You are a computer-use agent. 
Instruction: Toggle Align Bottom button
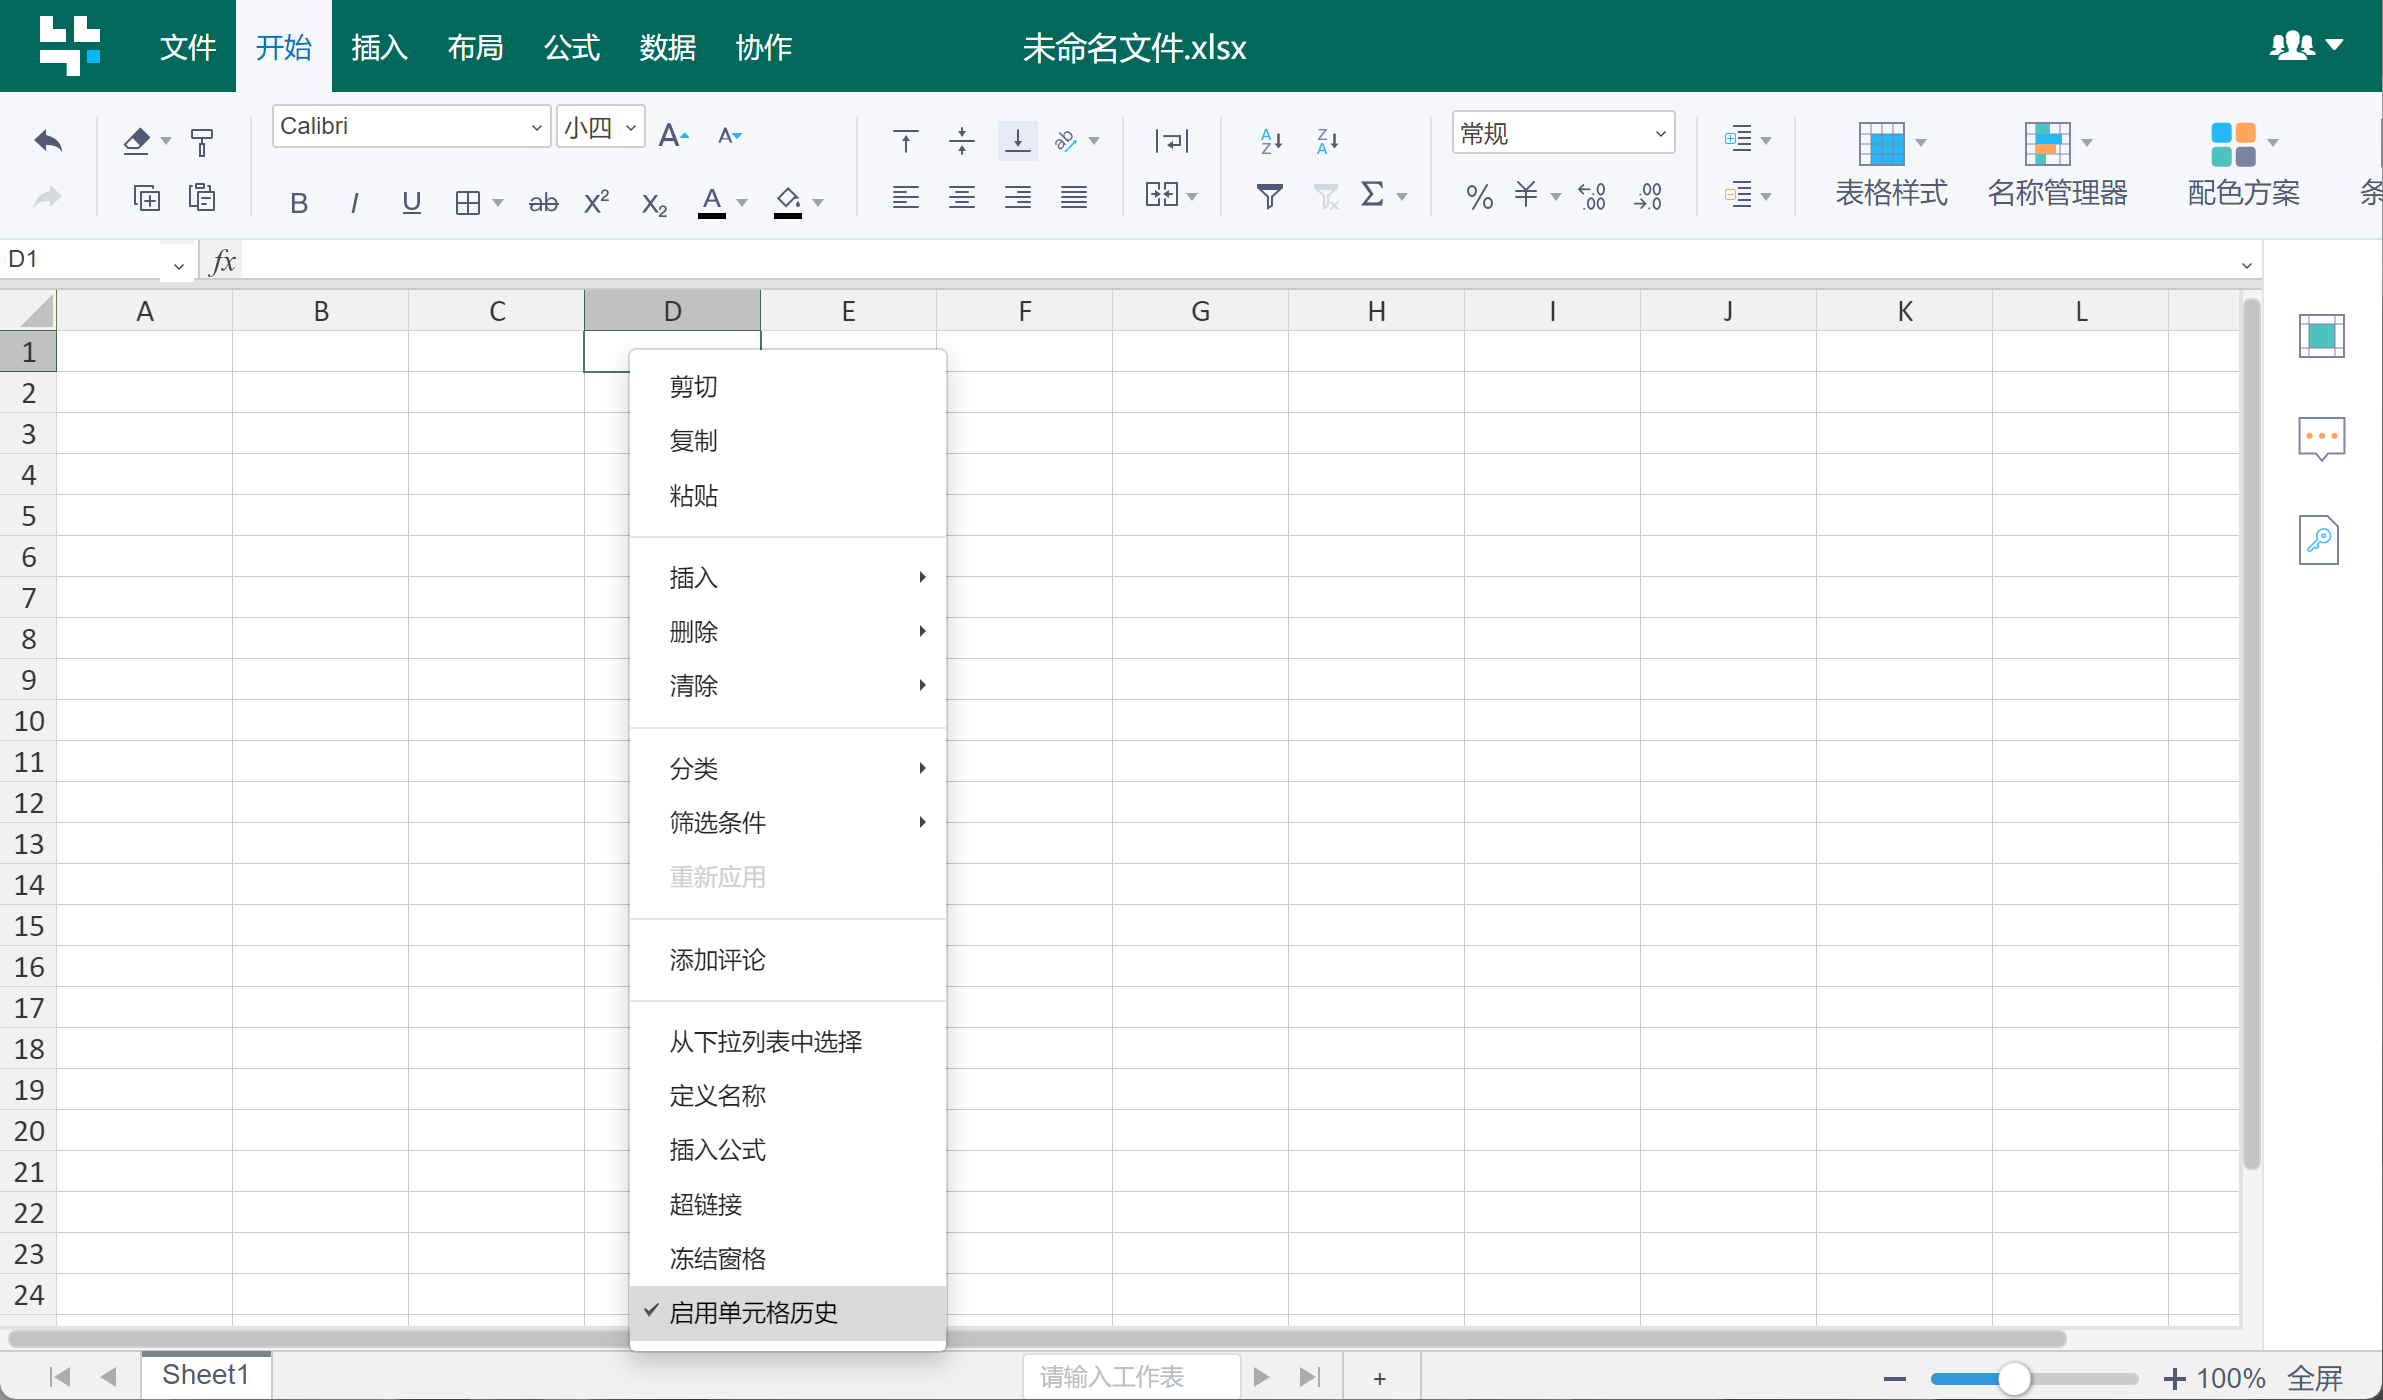pos(1018,142)
